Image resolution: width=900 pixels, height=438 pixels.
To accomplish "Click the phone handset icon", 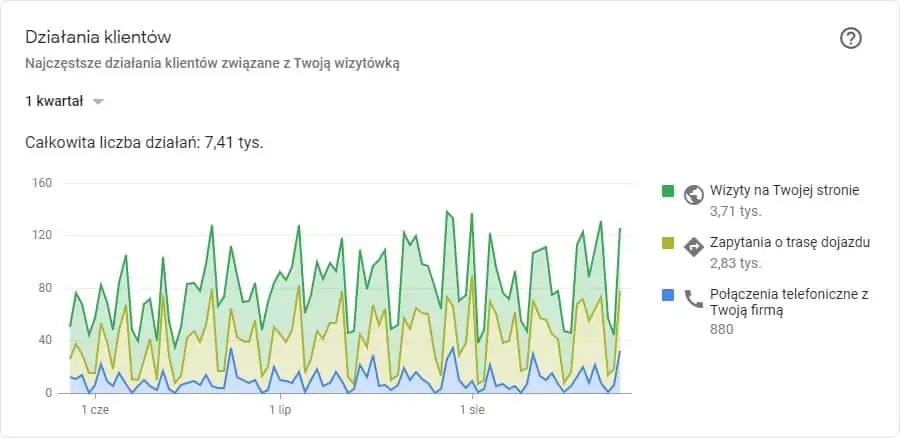I will click(x=693, y=299).
